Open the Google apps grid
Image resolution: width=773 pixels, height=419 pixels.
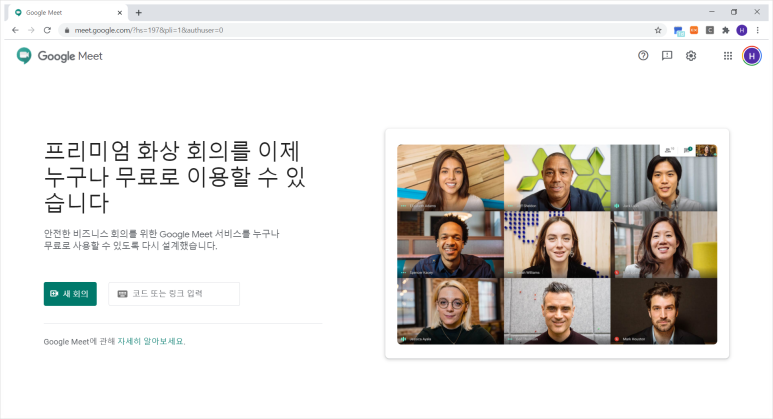[728, 56]
